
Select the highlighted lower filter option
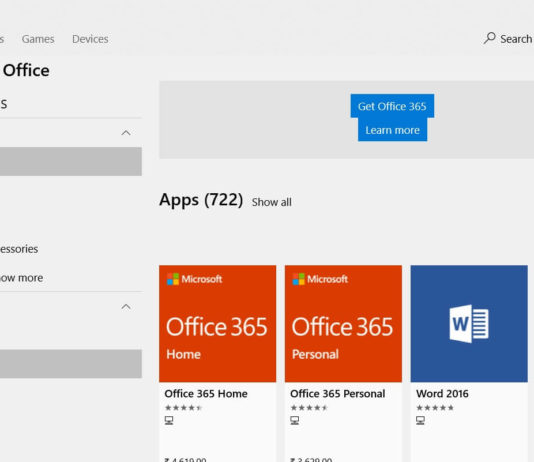pyautogui.click(x=70, y=364)
